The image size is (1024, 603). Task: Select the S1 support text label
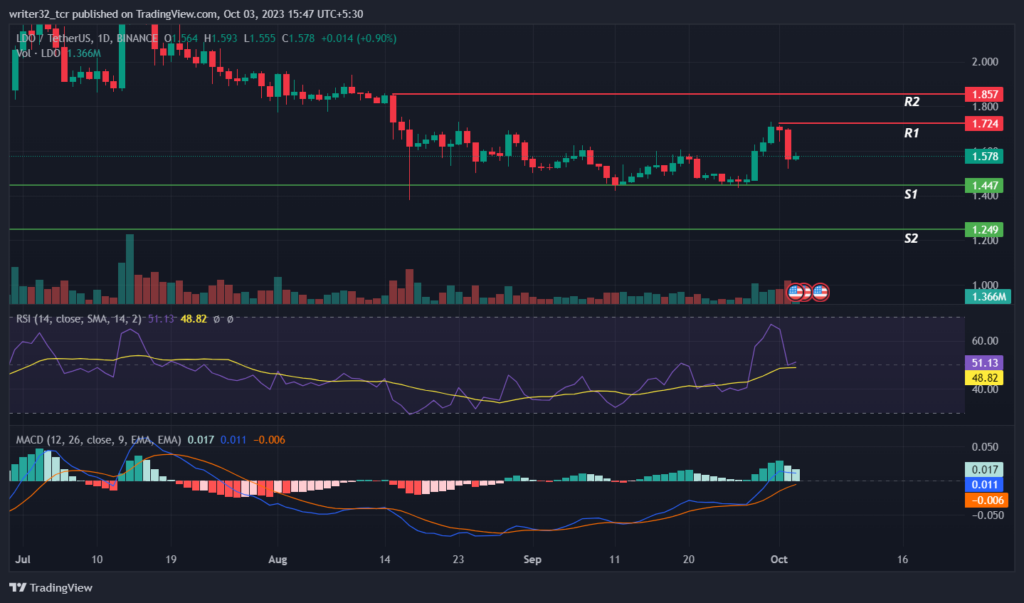911,194
